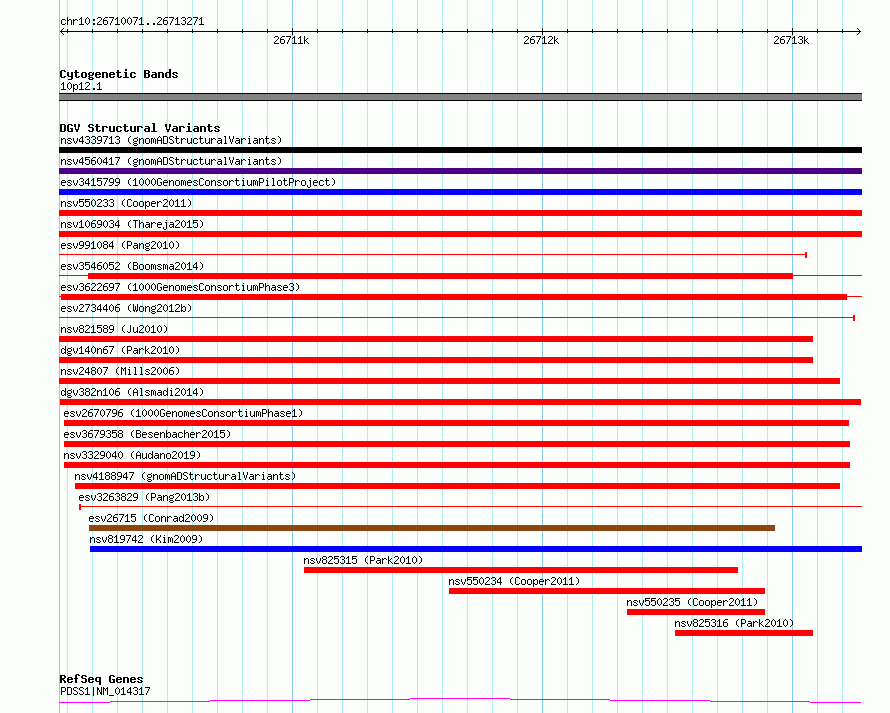
Task: Click the 26712k ruler mark
Action: [x=541, y=40]
